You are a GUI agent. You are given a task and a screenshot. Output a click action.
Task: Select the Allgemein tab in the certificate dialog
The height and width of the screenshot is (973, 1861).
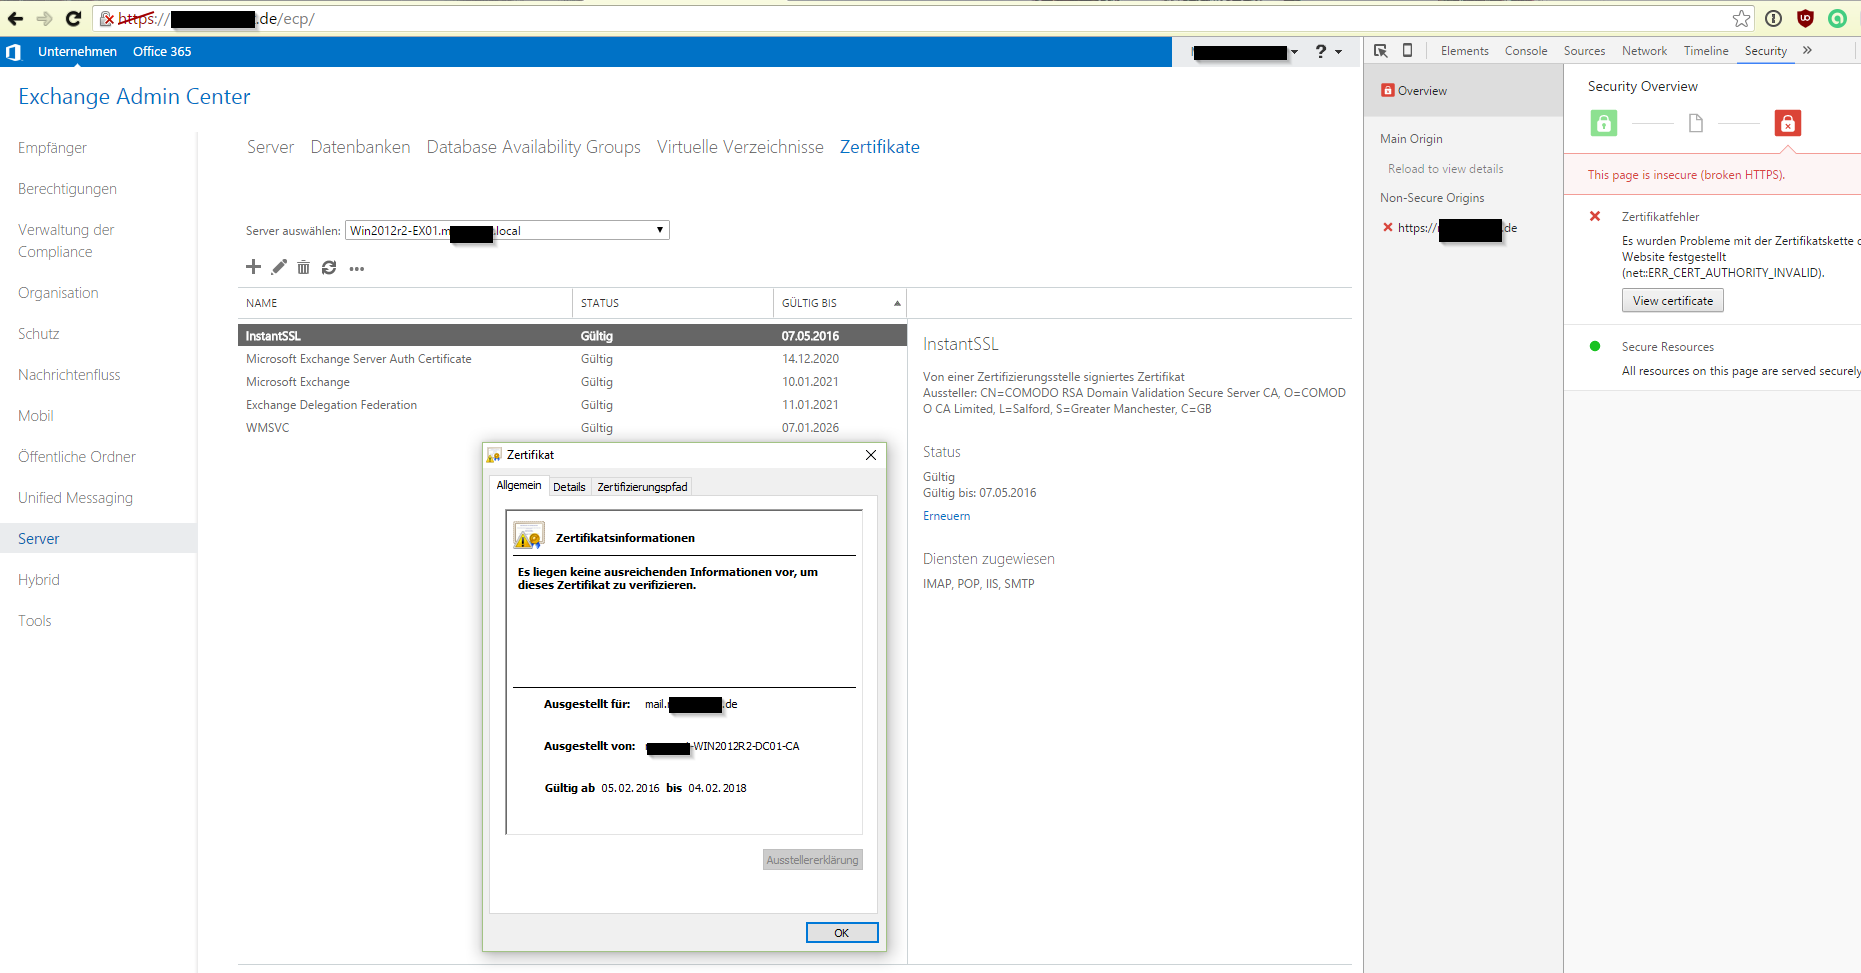point(519,486)
